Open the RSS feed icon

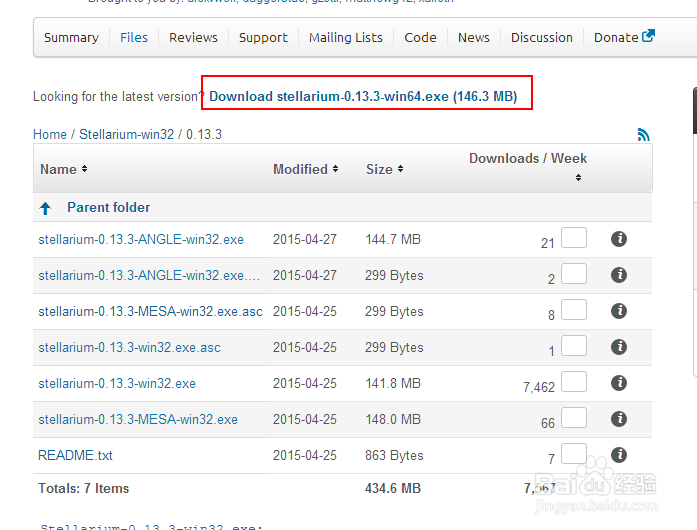(643, 134)
